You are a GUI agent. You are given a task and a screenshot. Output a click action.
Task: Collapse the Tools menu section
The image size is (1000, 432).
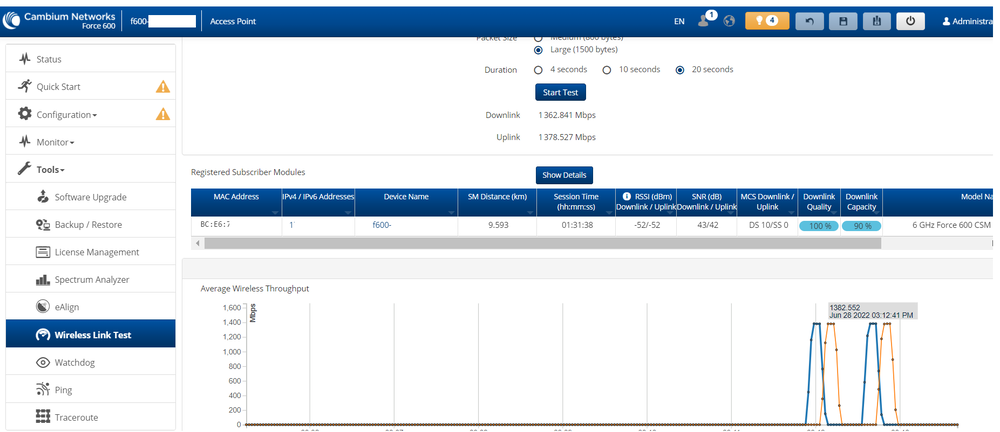pos(50,170)
